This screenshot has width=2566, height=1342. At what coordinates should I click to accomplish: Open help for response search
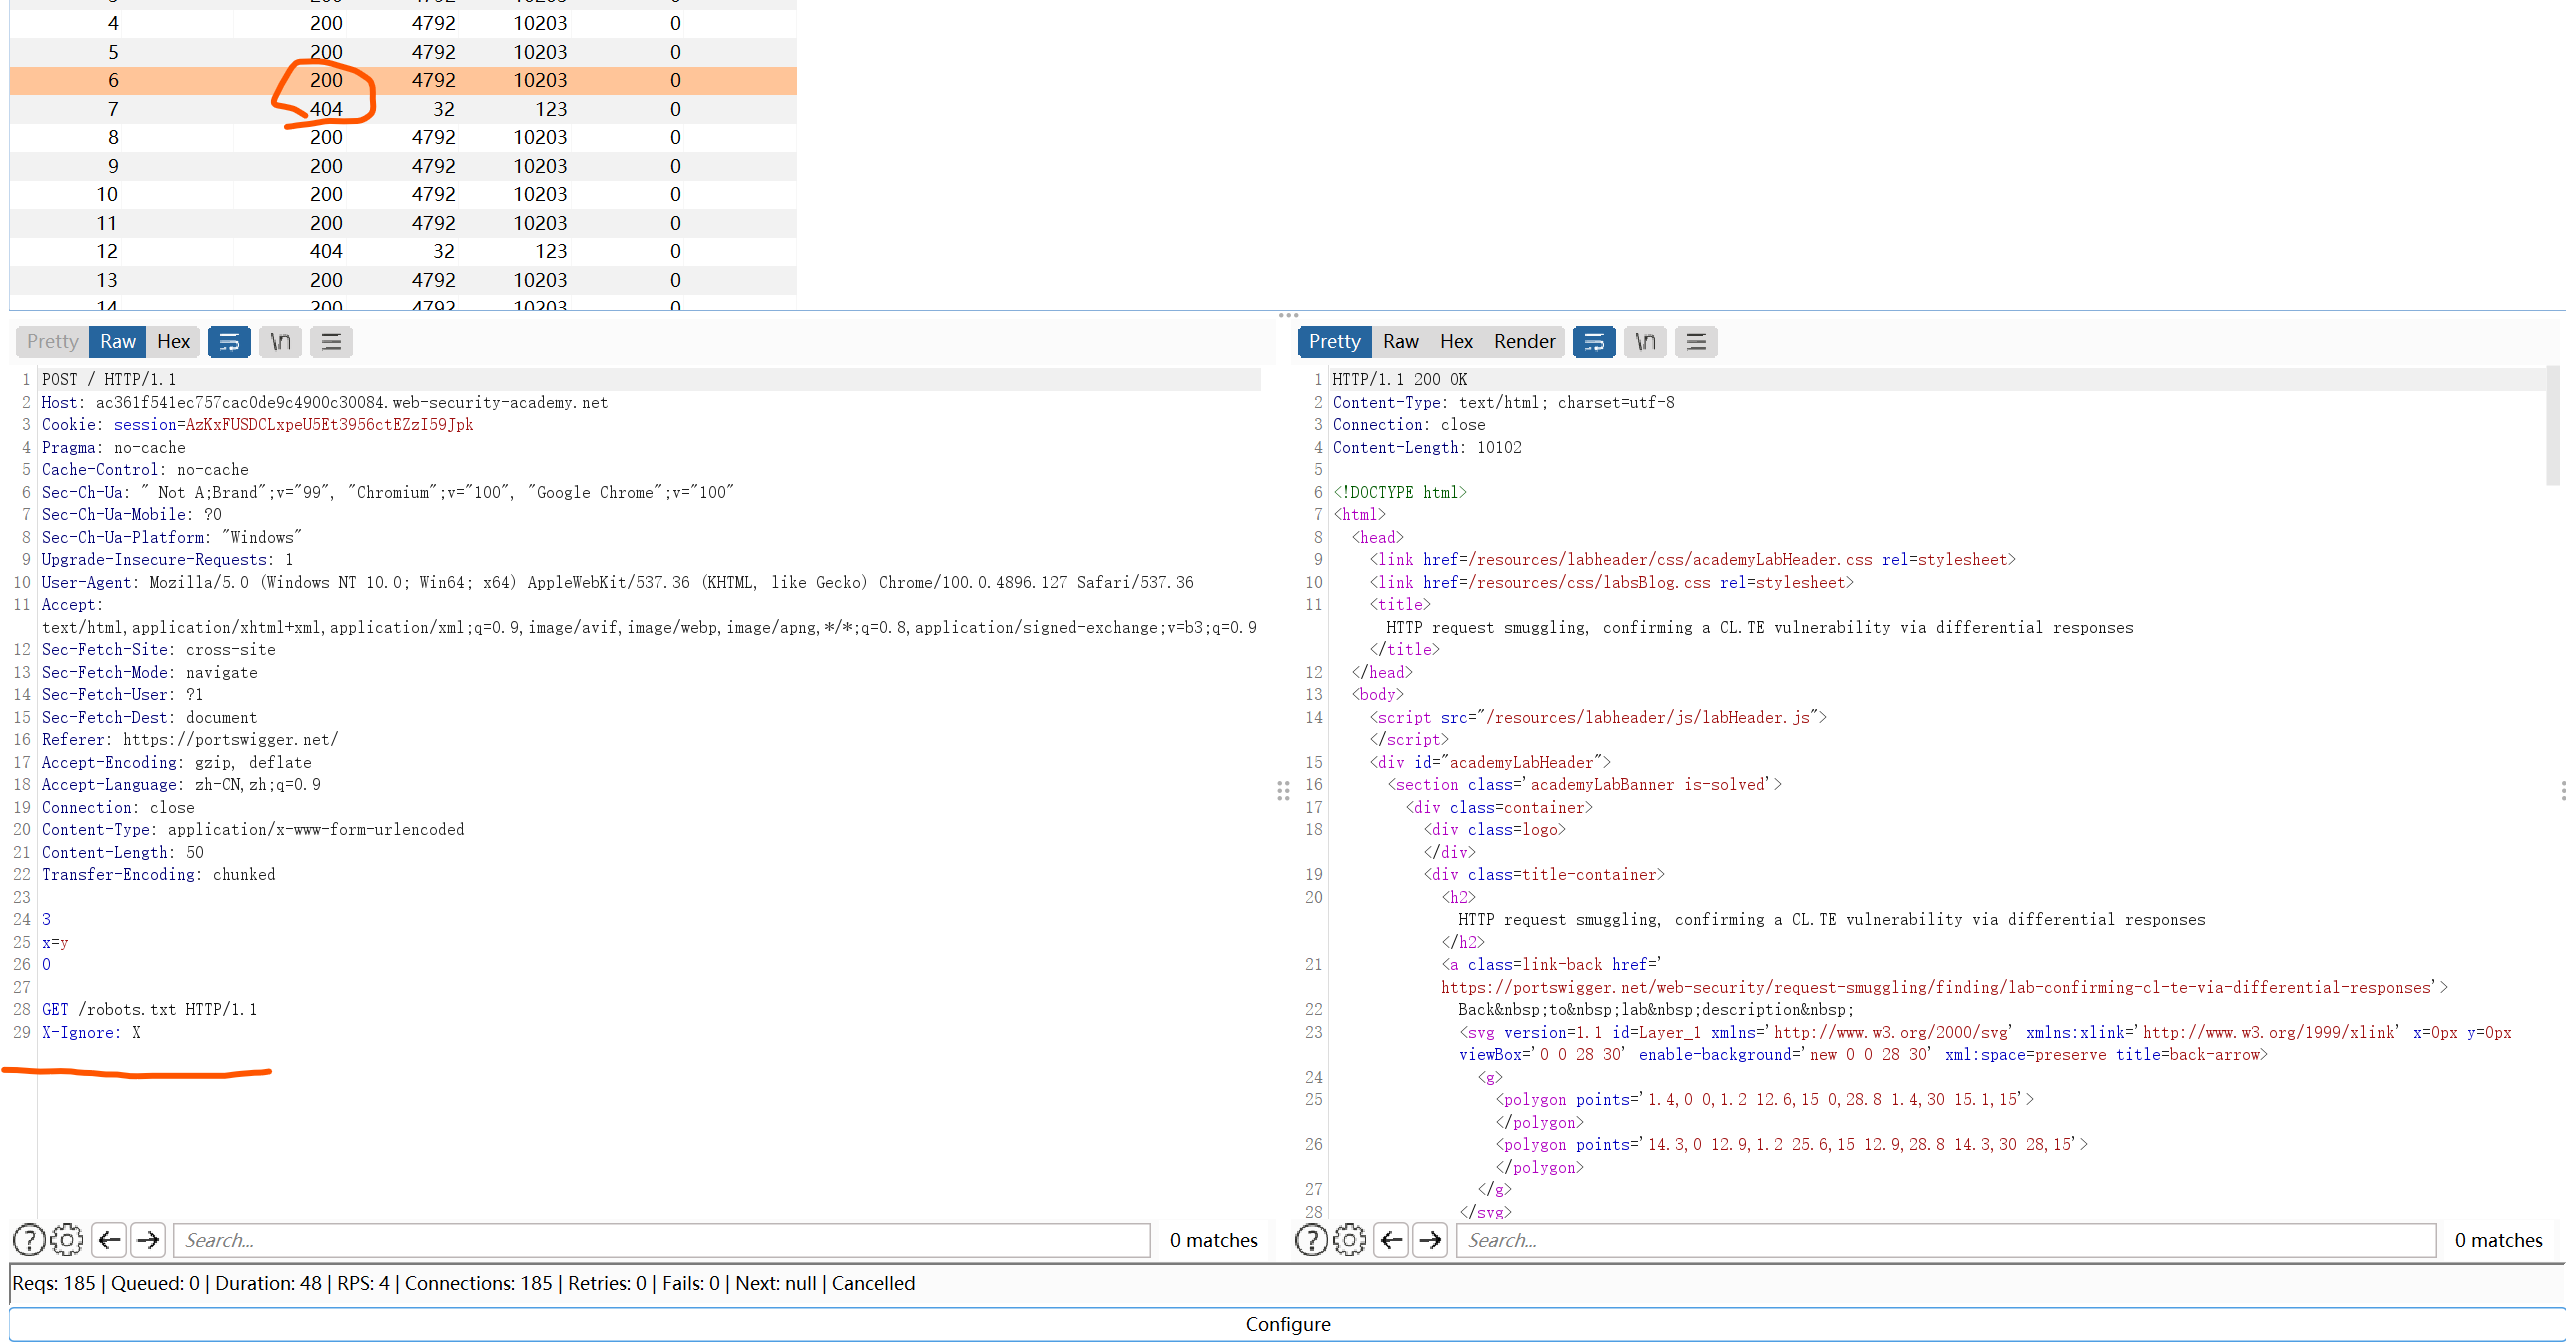[1311, 1240]
